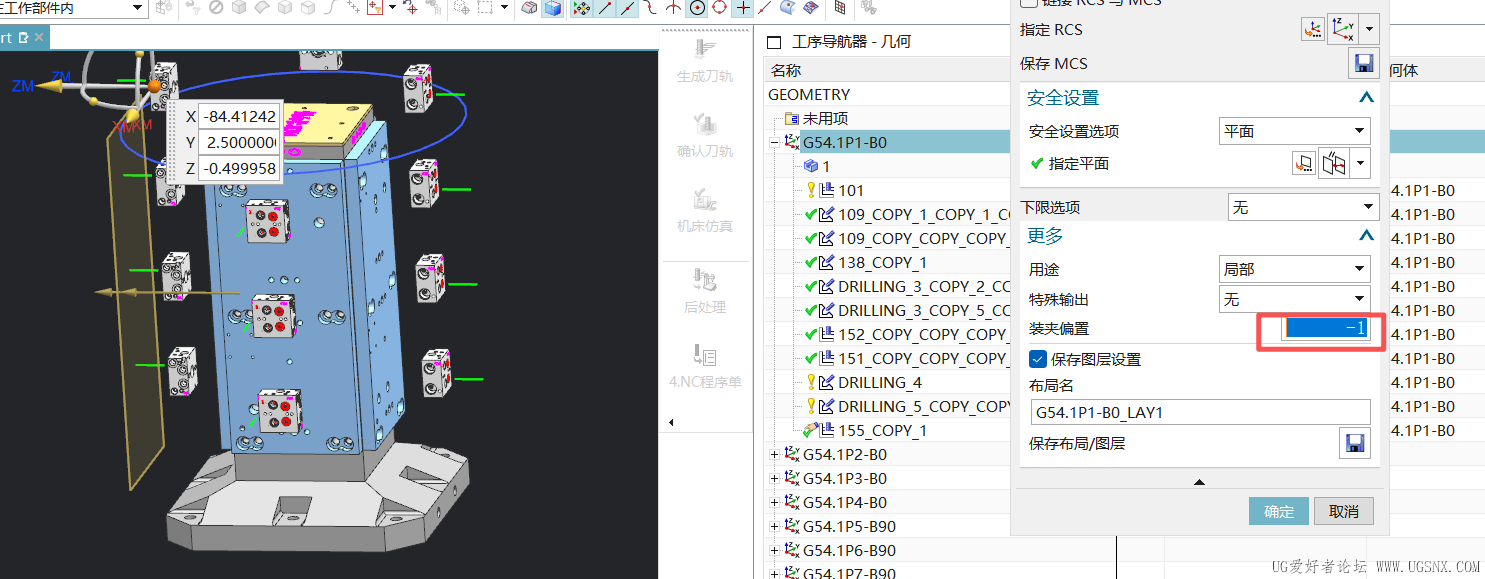
Task: Select operation 138_COPY_1
Action: 882,262
